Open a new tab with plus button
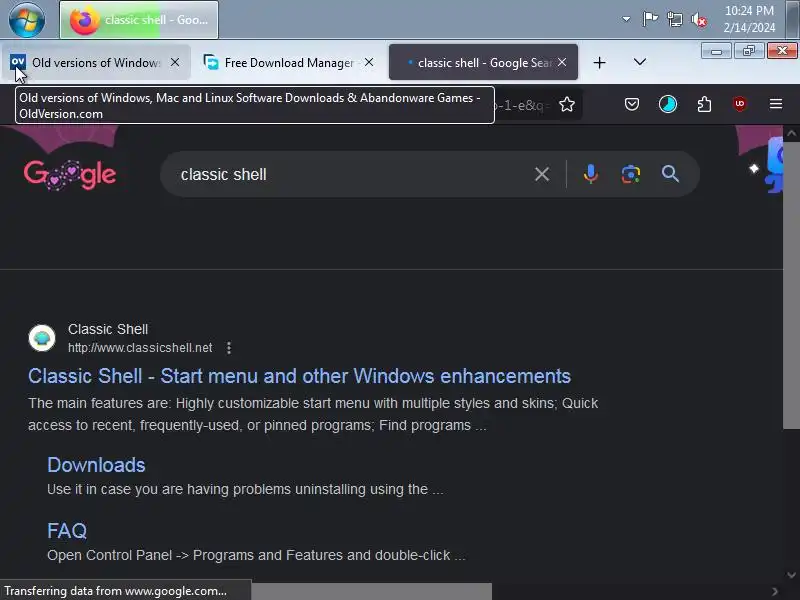The height and width of the screenshot is (600, 800). pos(599,63)
